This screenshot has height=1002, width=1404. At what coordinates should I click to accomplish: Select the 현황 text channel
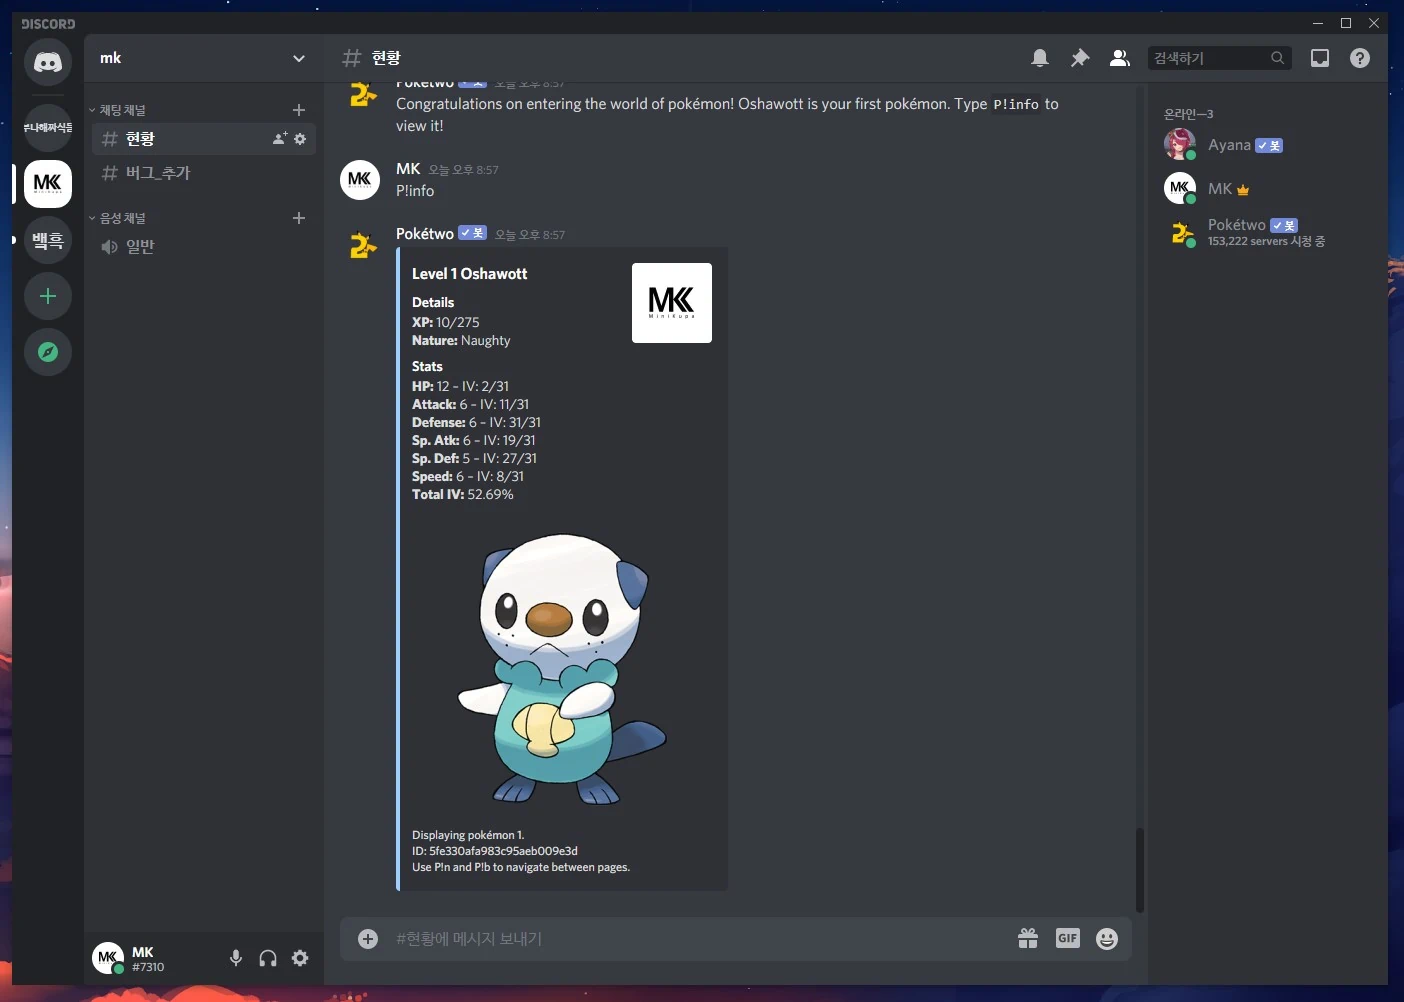coord(203,139)
